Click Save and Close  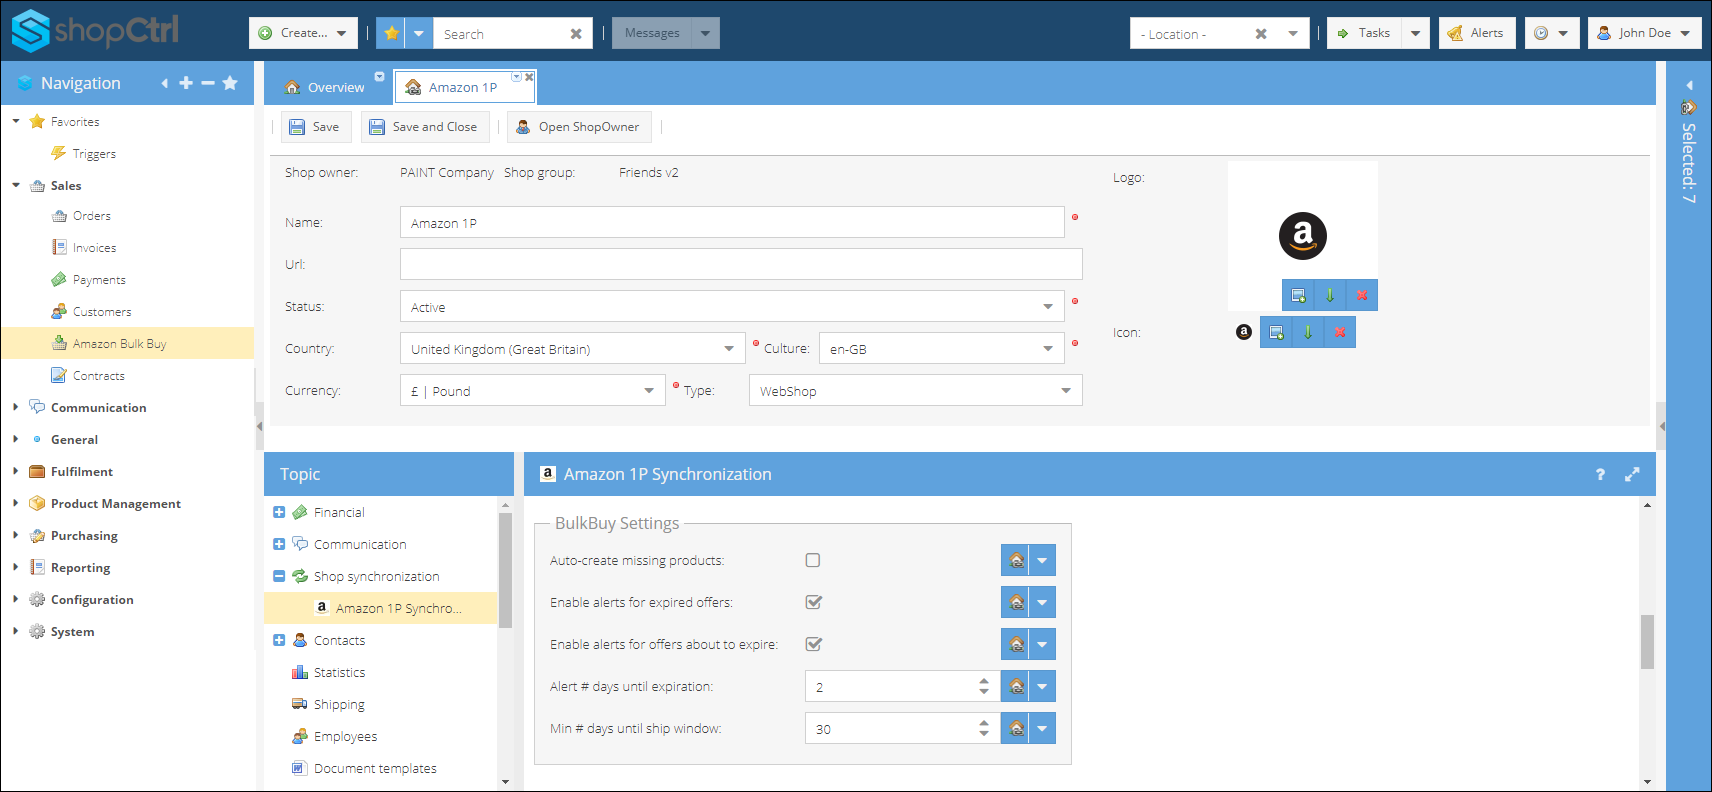point(423,127)
